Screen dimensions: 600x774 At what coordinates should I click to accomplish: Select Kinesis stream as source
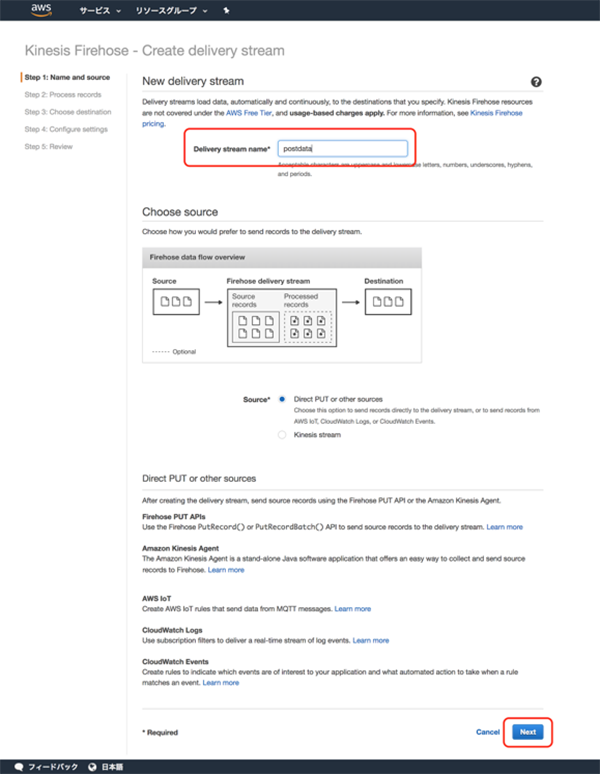click(283, 435)
